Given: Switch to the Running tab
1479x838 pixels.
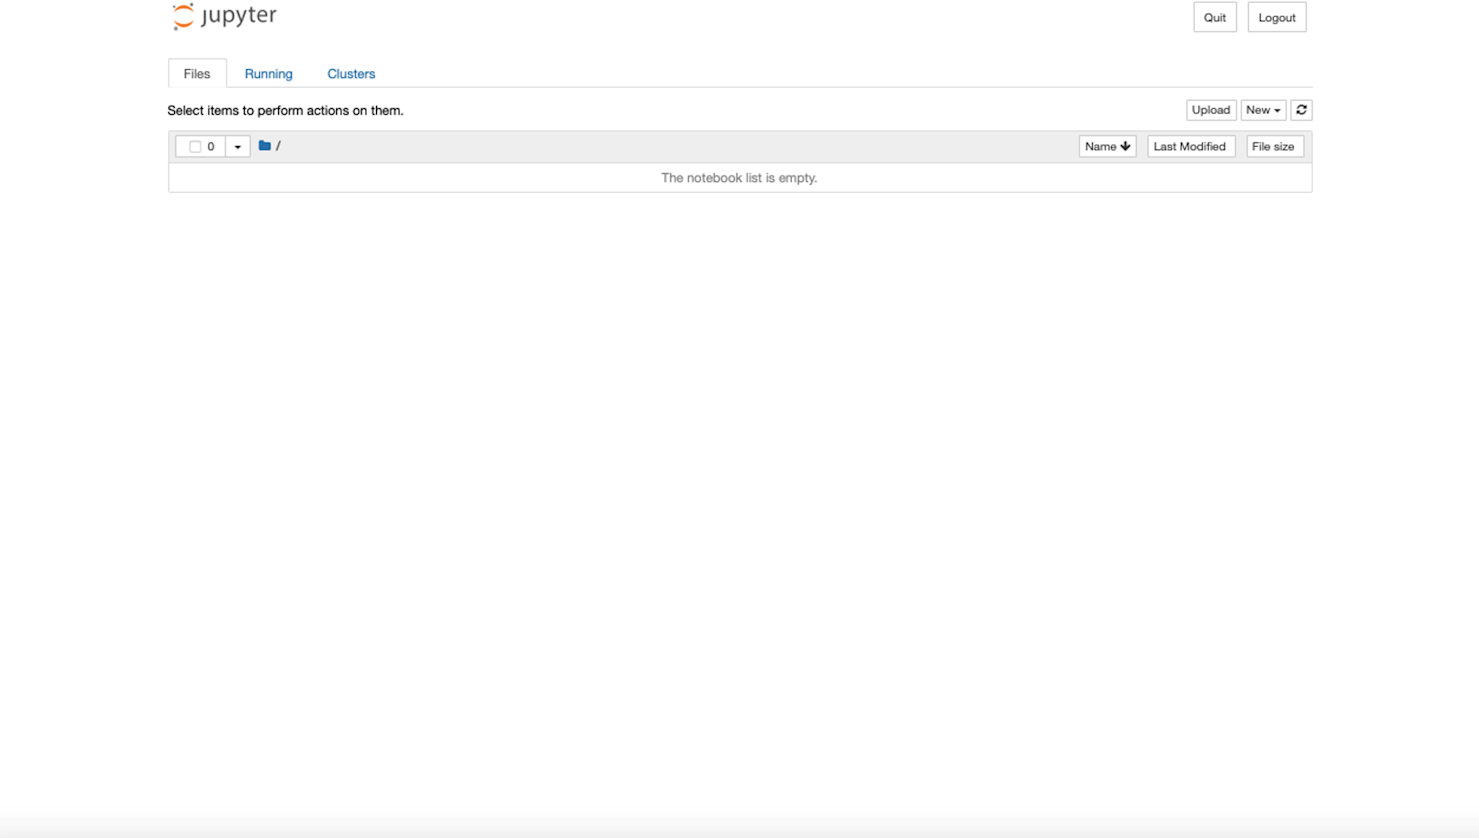Looking at the screenshot, I should point(268,73).
